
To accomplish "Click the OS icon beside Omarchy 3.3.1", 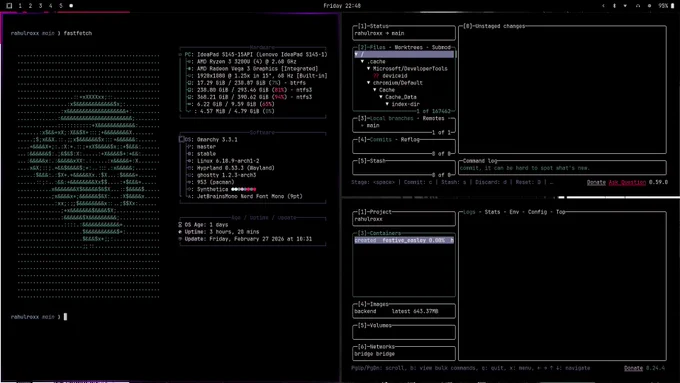I will pos(182,140).
